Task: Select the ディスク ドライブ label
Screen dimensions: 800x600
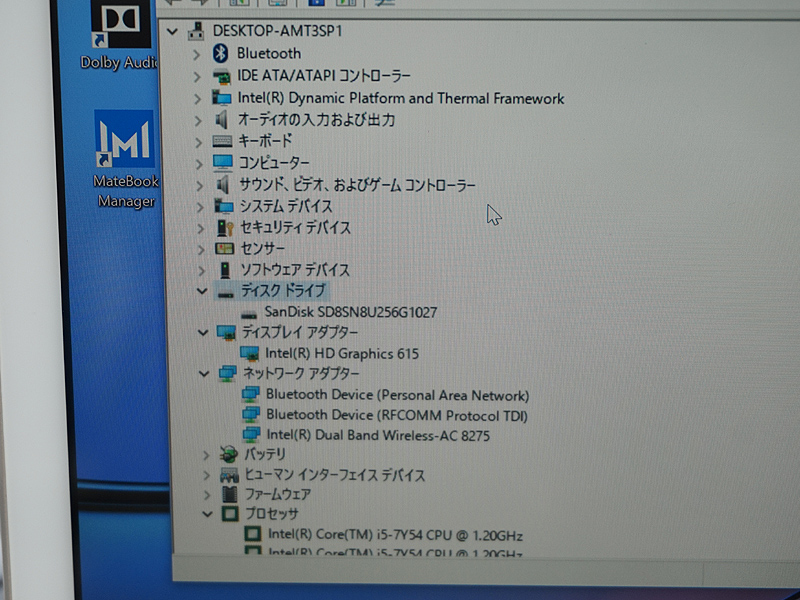Action: tap(283, 291)
